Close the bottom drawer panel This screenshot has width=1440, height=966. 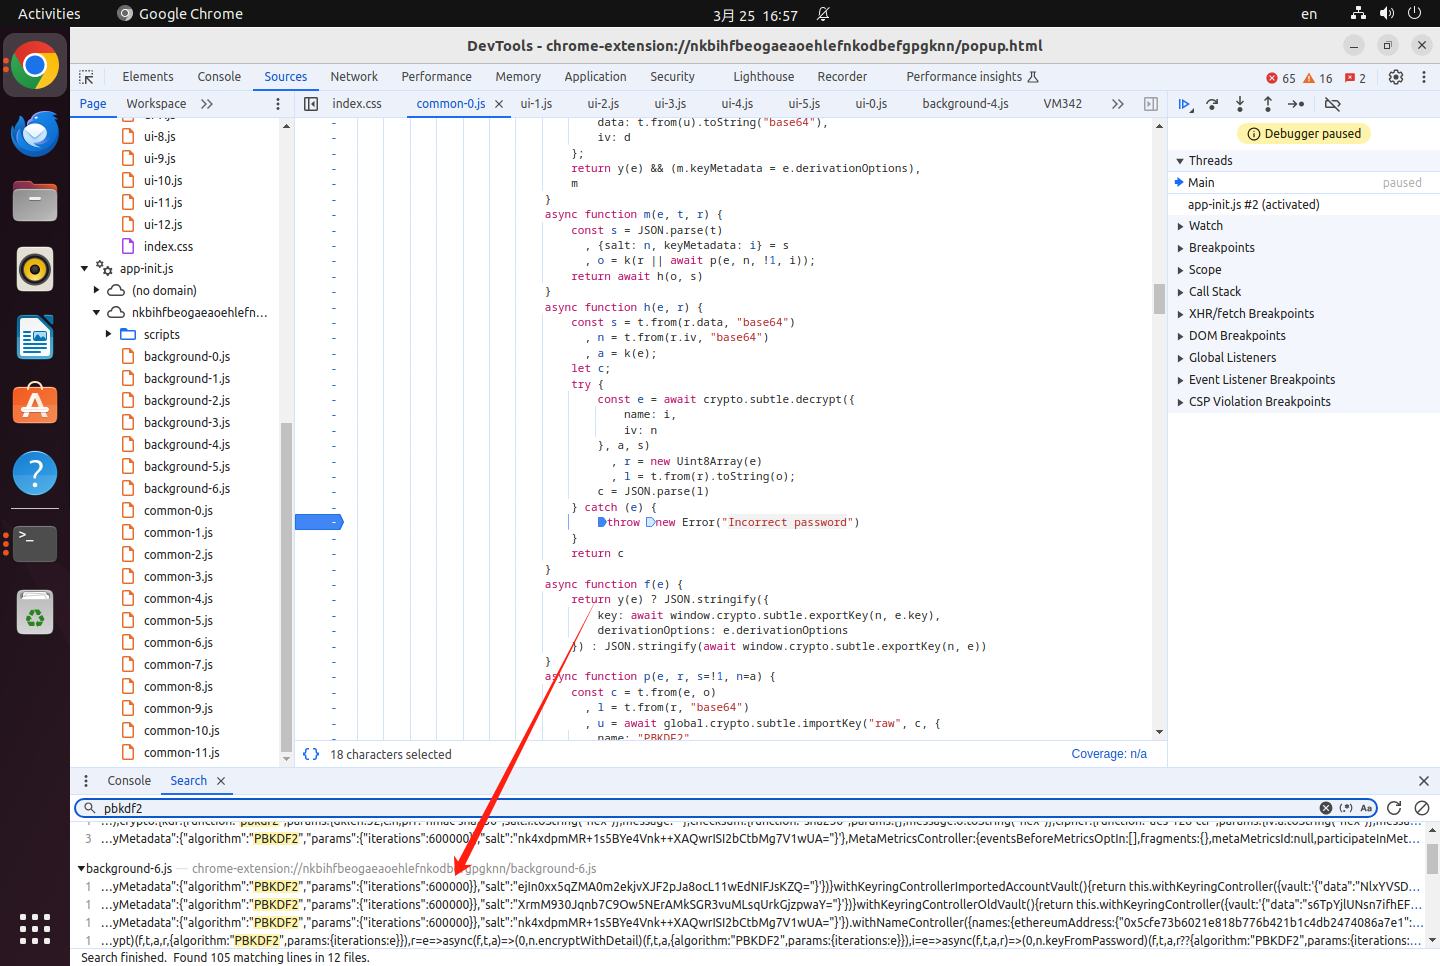[x=1424, y=781]
